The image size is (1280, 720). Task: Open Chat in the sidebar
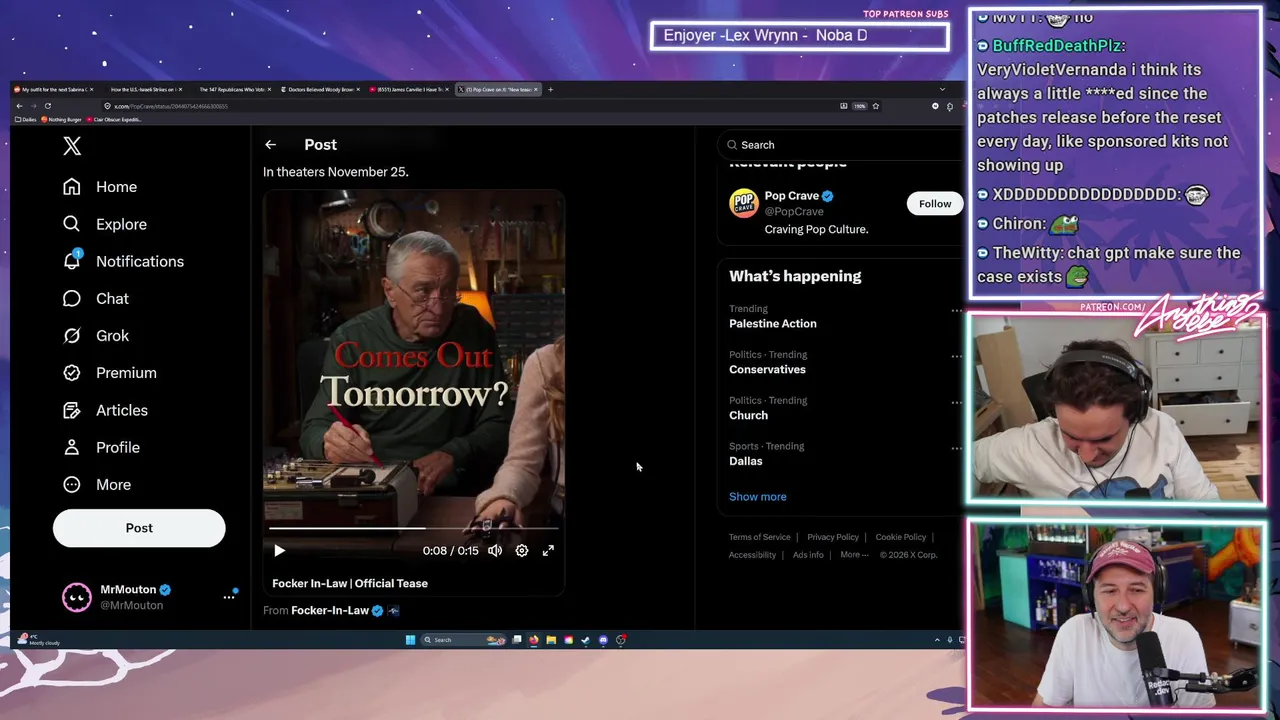(x=95, y=298)
